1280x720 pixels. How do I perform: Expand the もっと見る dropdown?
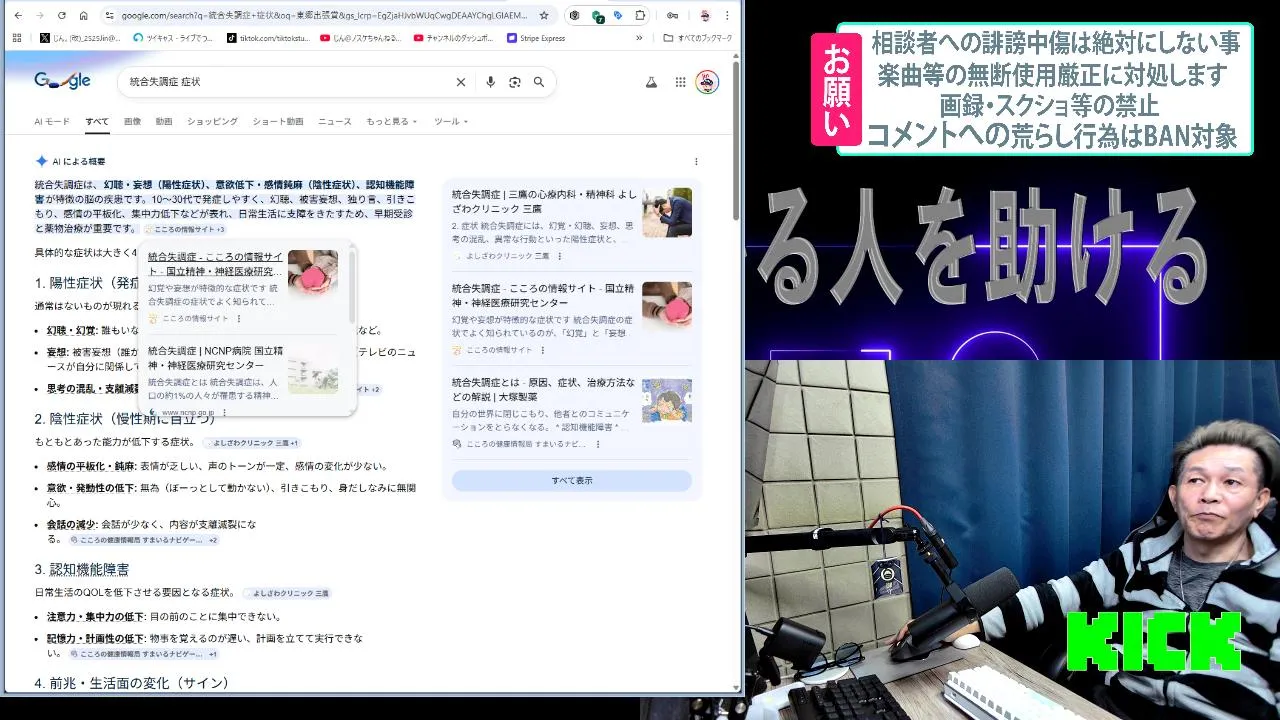click(390, 121)
